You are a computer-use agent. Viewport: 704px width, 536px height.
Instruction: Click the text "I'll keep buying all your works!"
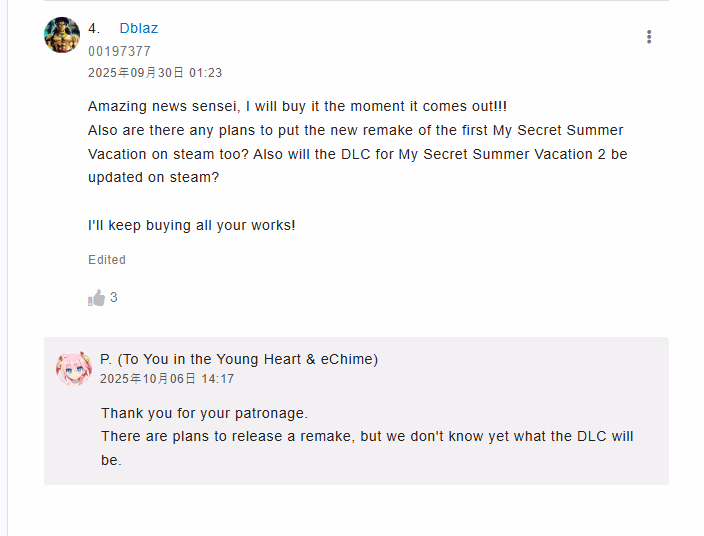(x=192, y=225)
